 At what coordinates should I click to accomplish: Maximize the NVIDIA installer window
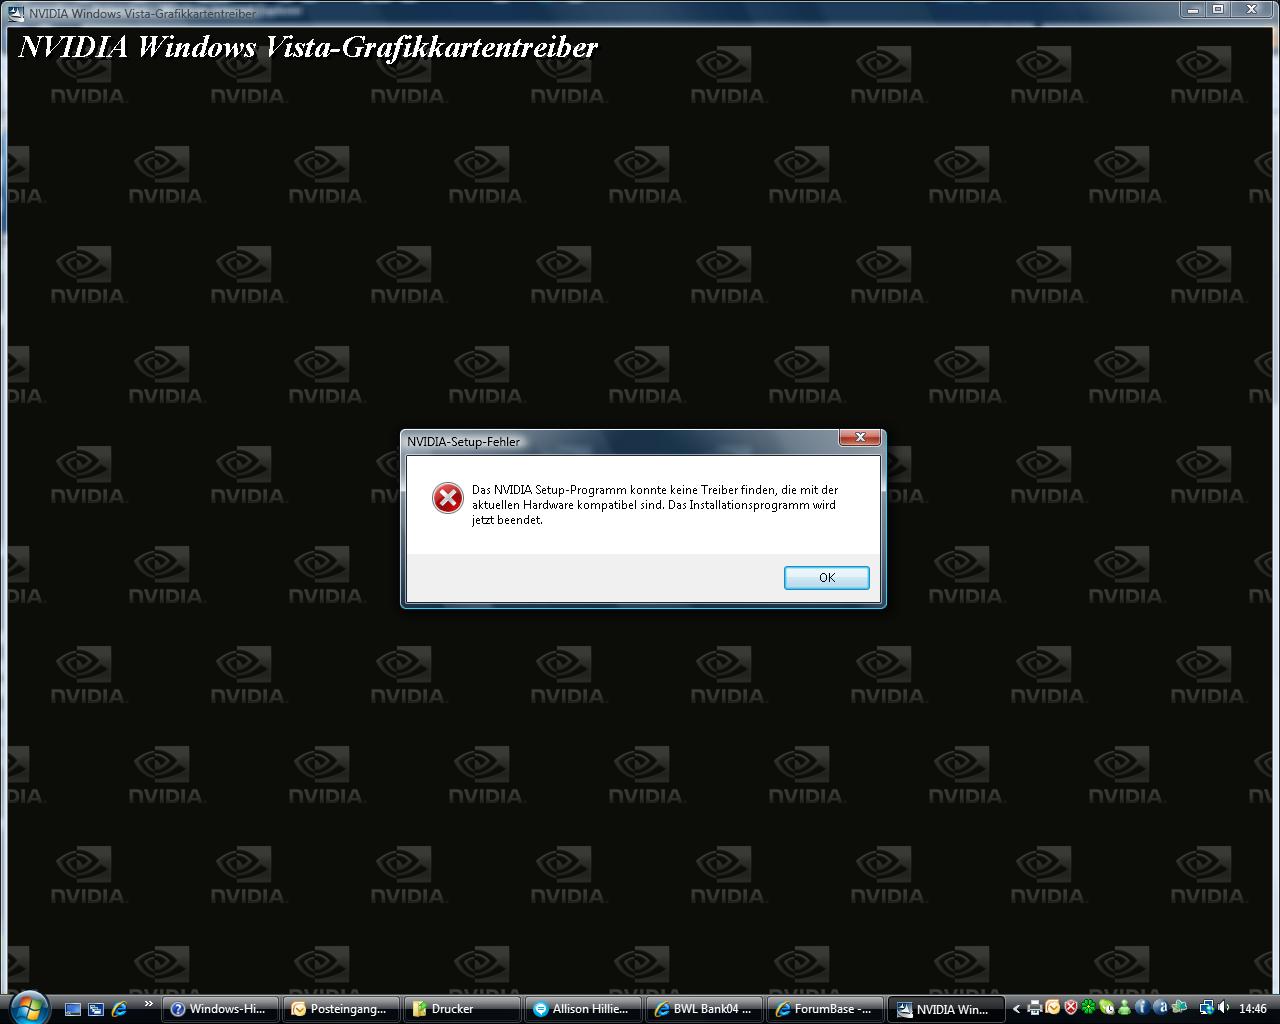point(1218,9)
